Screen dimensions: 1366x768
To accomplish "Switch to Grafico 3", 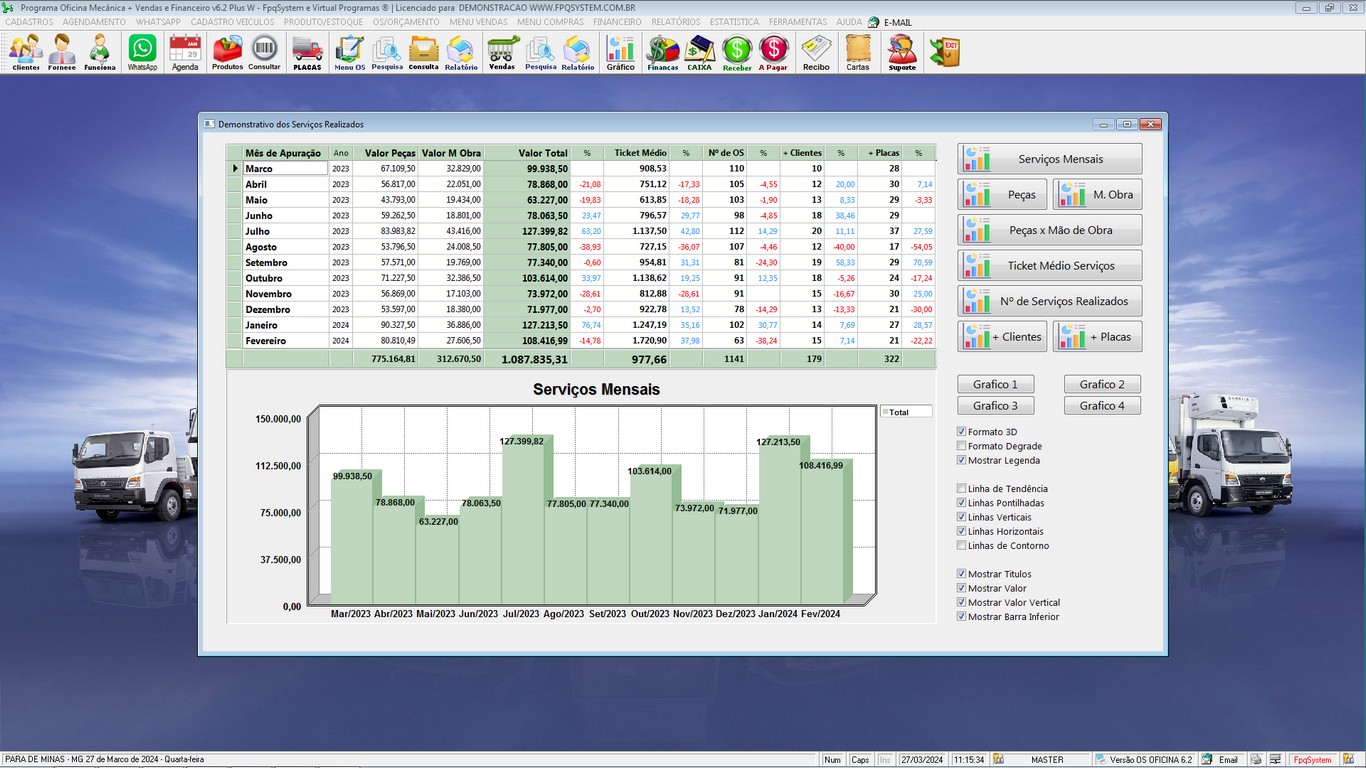I will [x=996, y=406].
